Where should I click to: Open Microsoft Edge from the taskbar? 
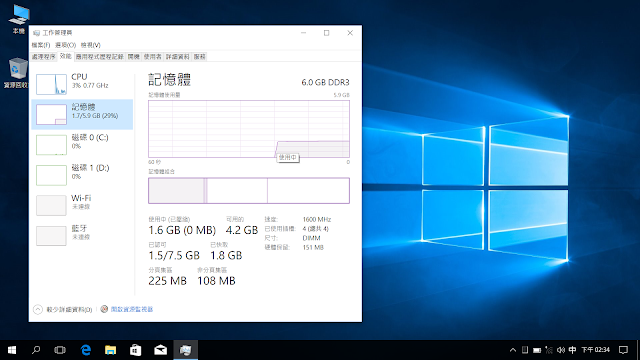[x=86, y=350]
